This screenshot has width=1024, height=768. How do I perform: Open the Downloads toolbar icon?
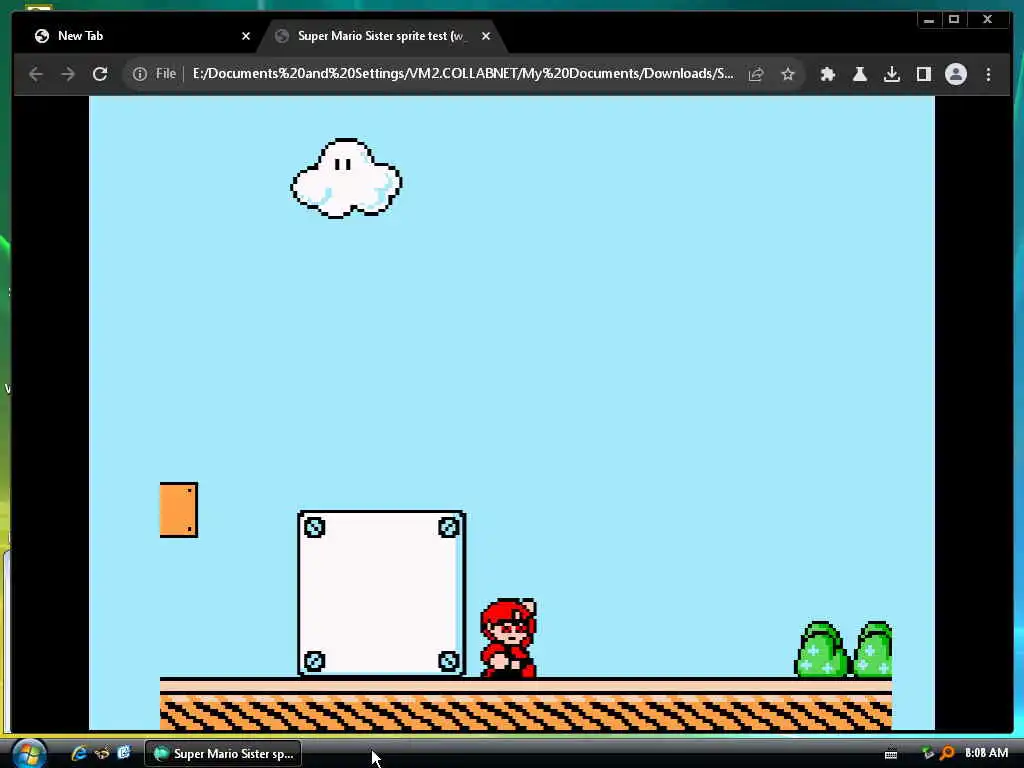891,74
